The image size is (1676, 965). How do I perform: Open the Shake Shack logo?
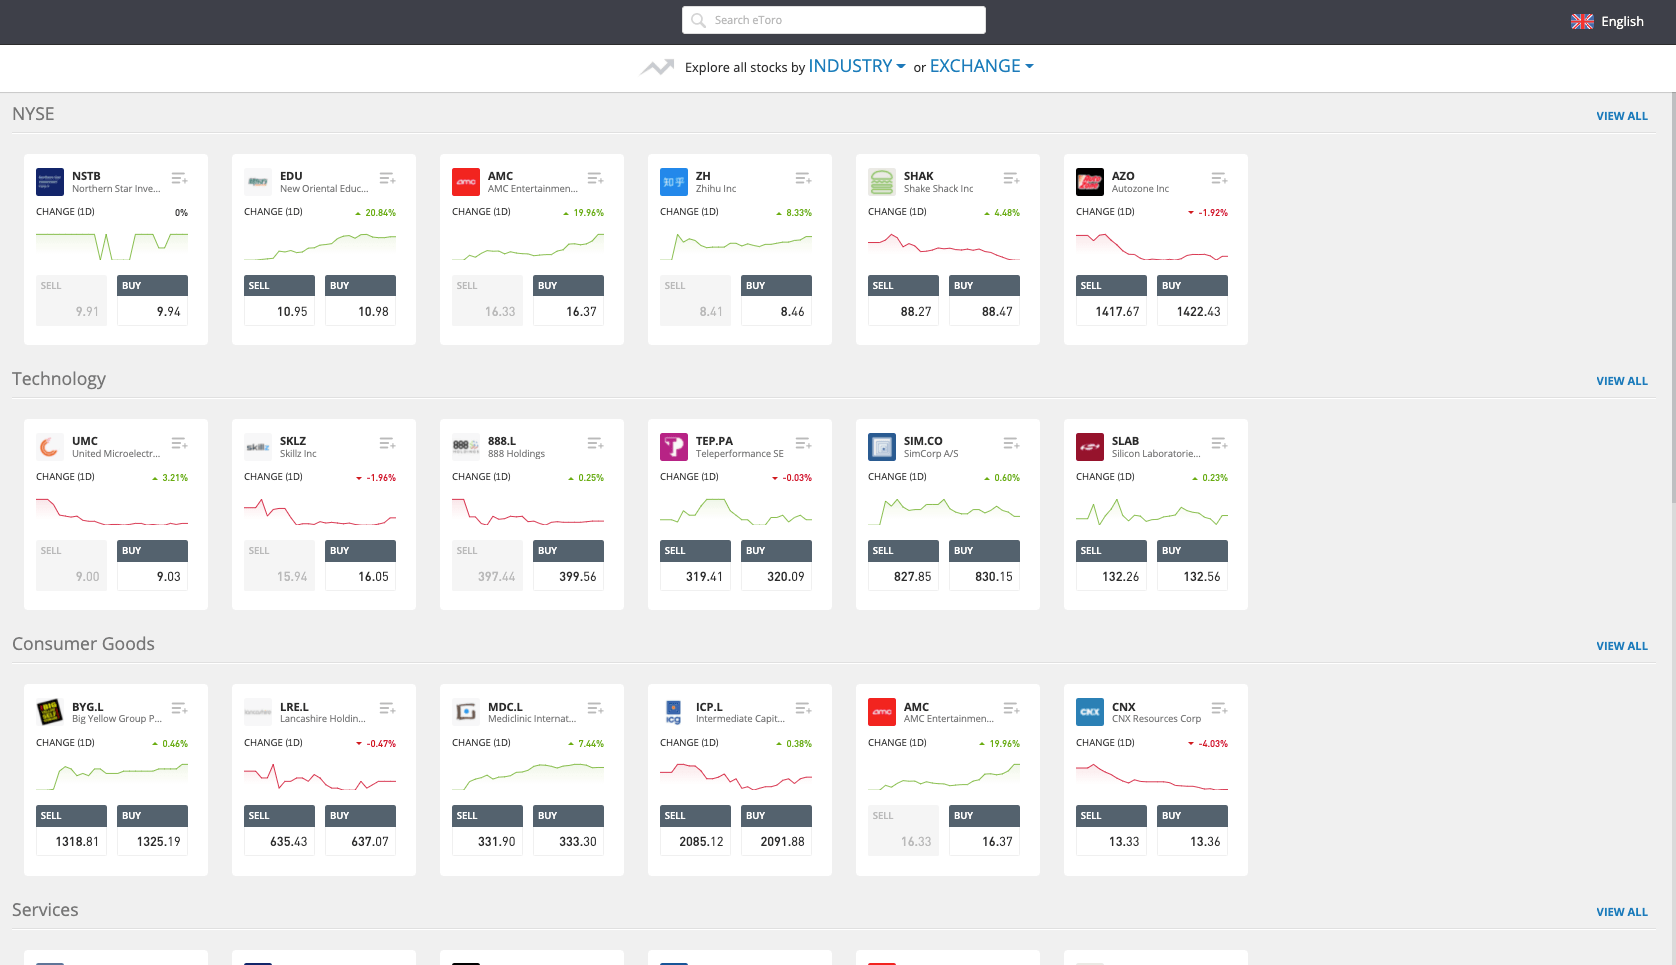[882, 182]
